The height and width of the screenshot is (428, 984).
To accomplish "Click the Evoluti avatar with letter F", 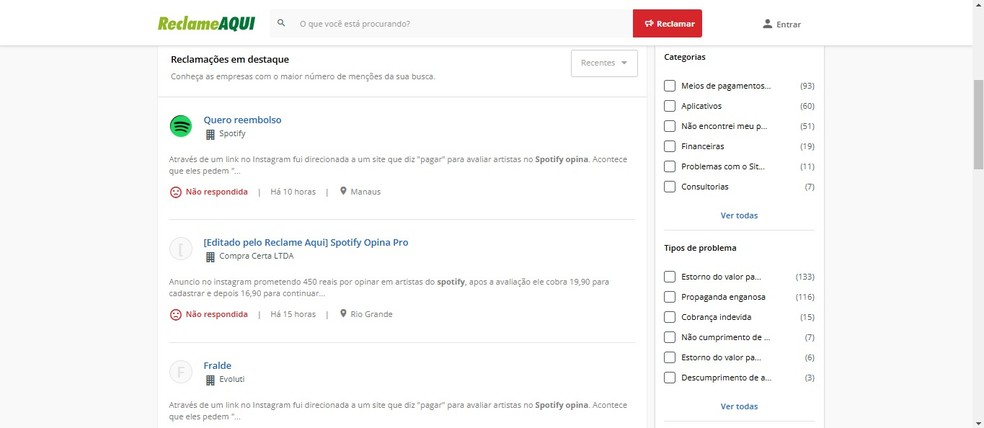I will pyautogui.click(x=181, y=372).
